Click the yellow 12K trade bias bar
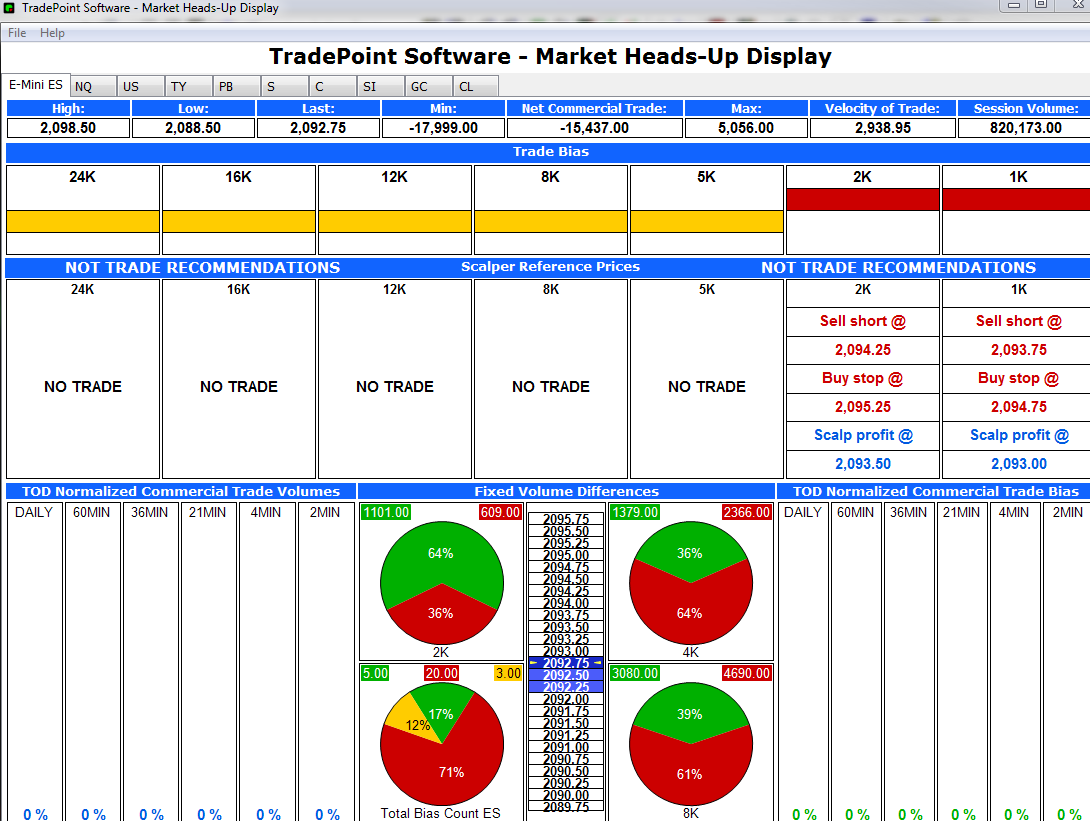Viewport: 1090px width, 821px height. coord(395,221)
